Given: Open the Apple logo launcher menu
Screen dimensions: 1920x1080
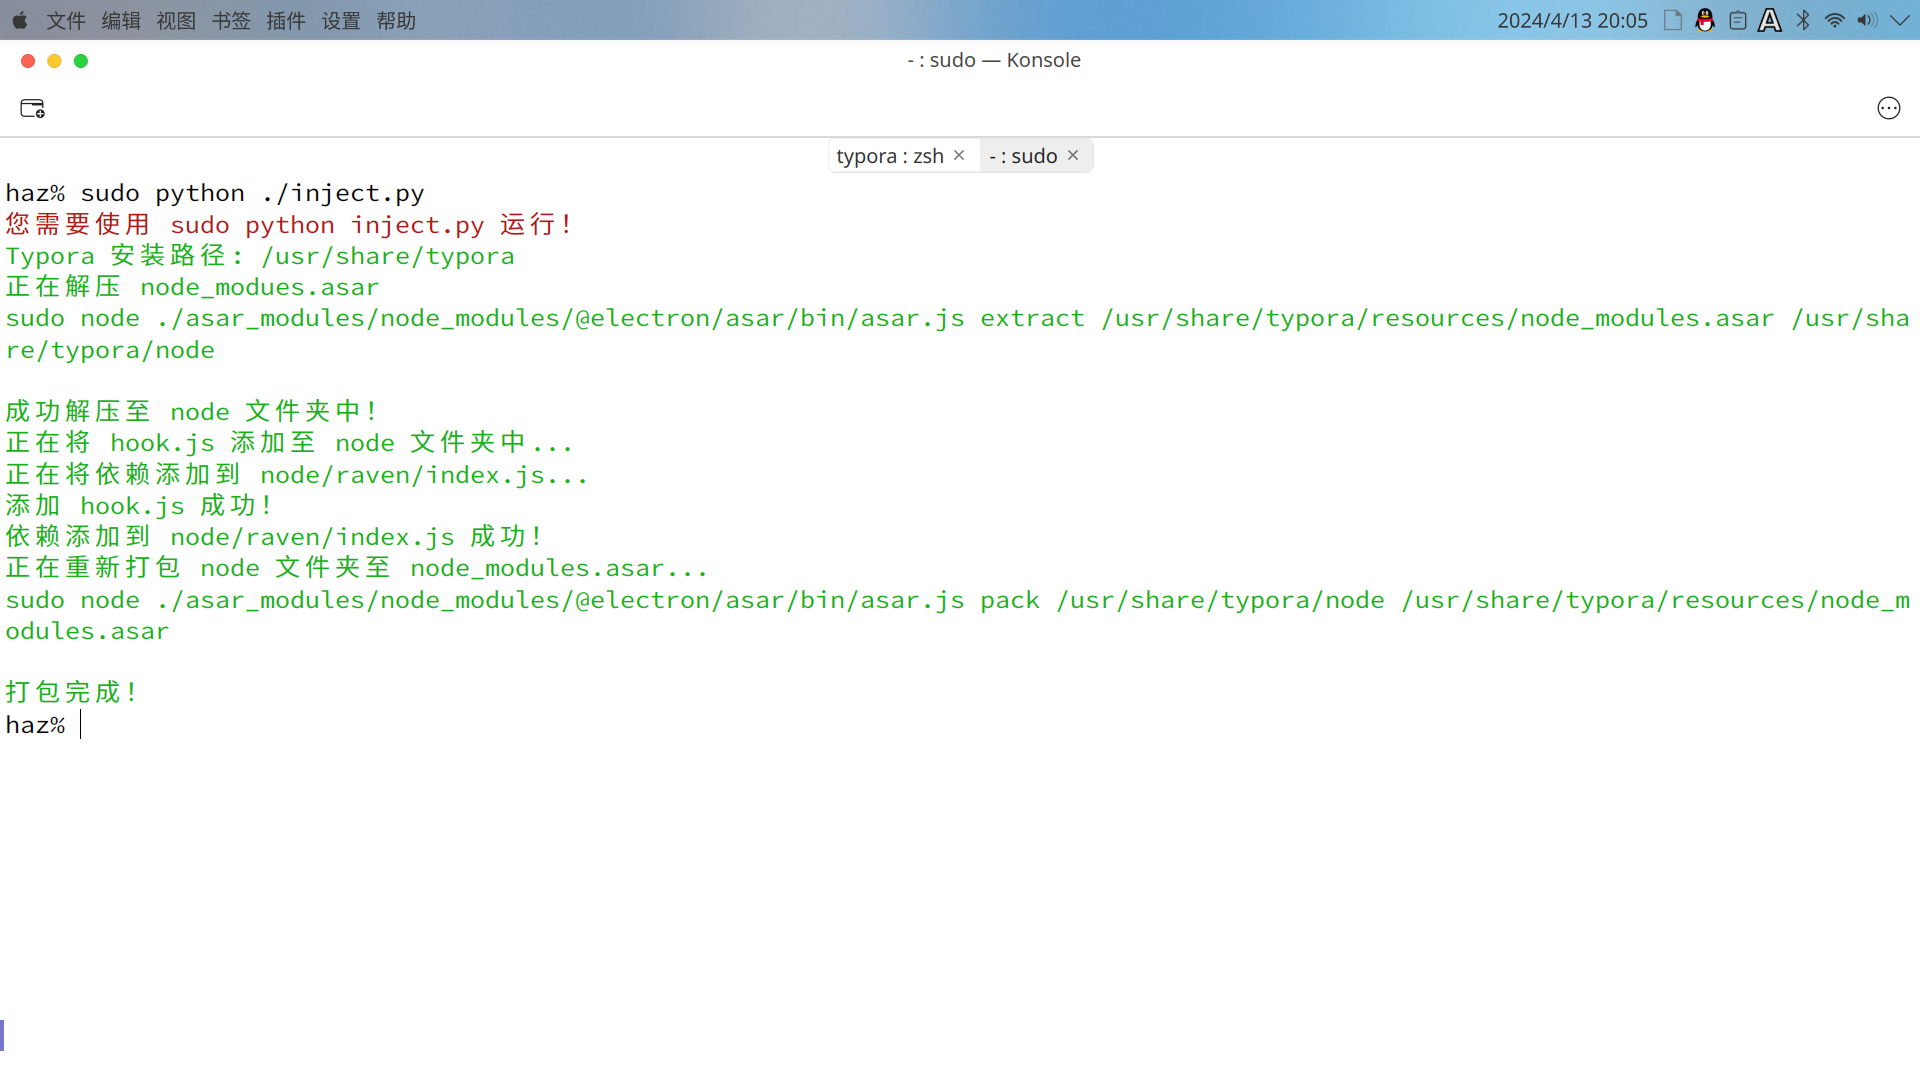Looking at the screenshot, I should (x=20, y=20).
